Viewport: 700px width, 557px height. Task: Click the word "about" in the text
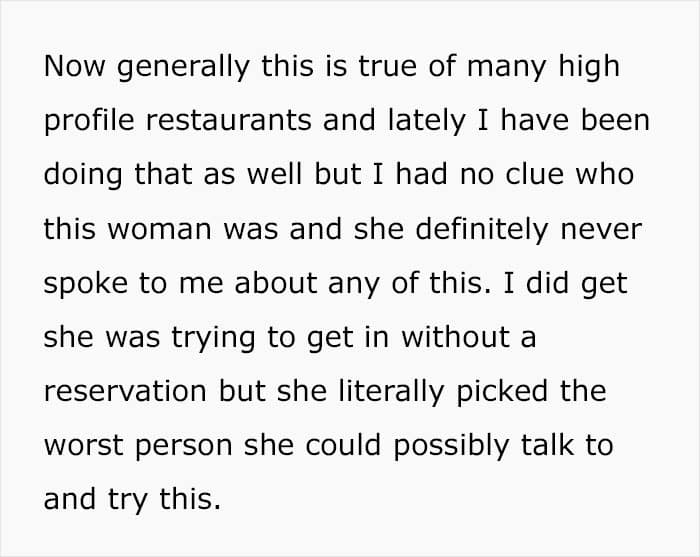point(276,283)
